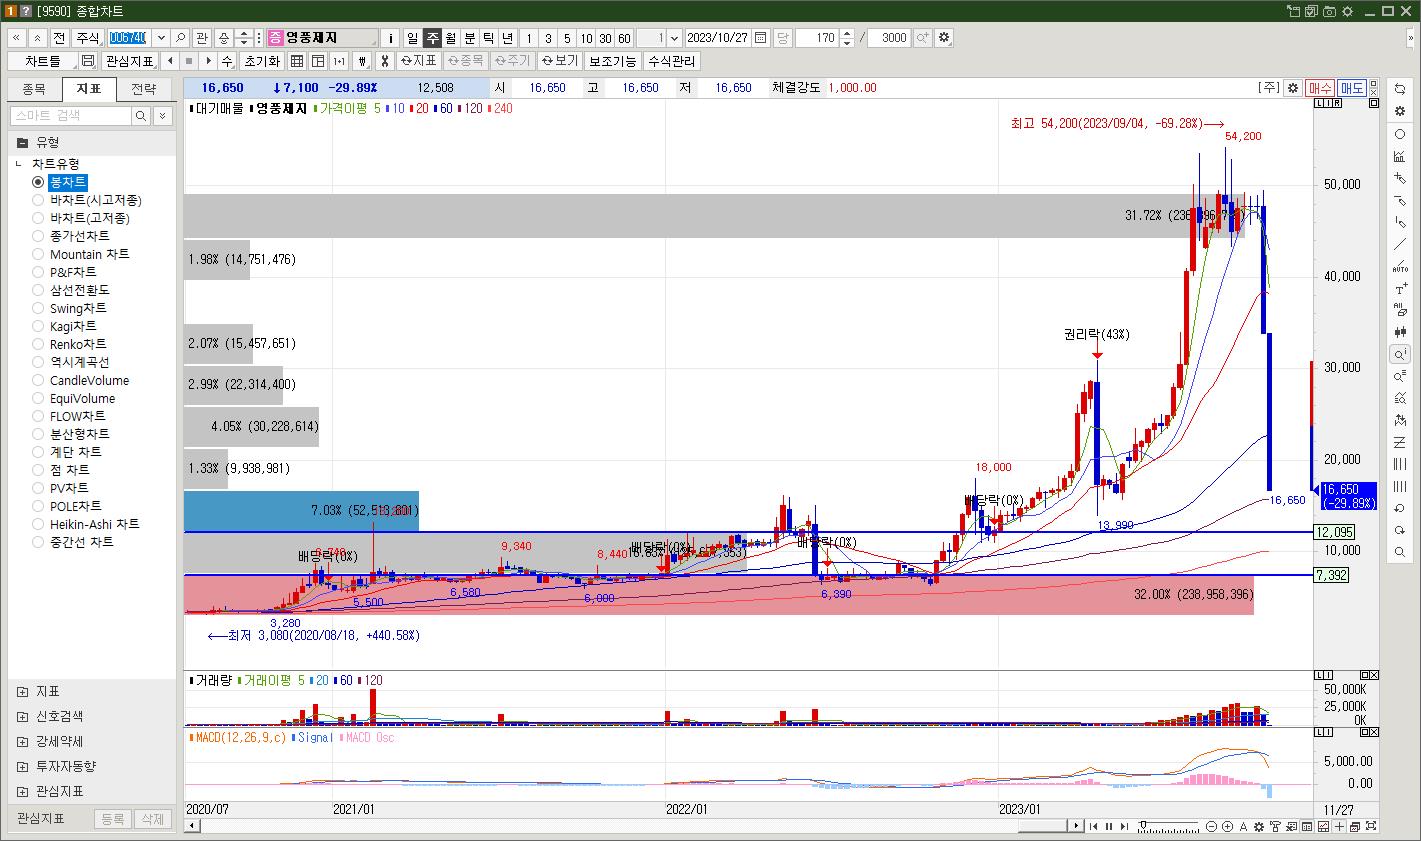1421x841 pixels.
Task: Click the 수식관리 button
Action: (671, 61)
